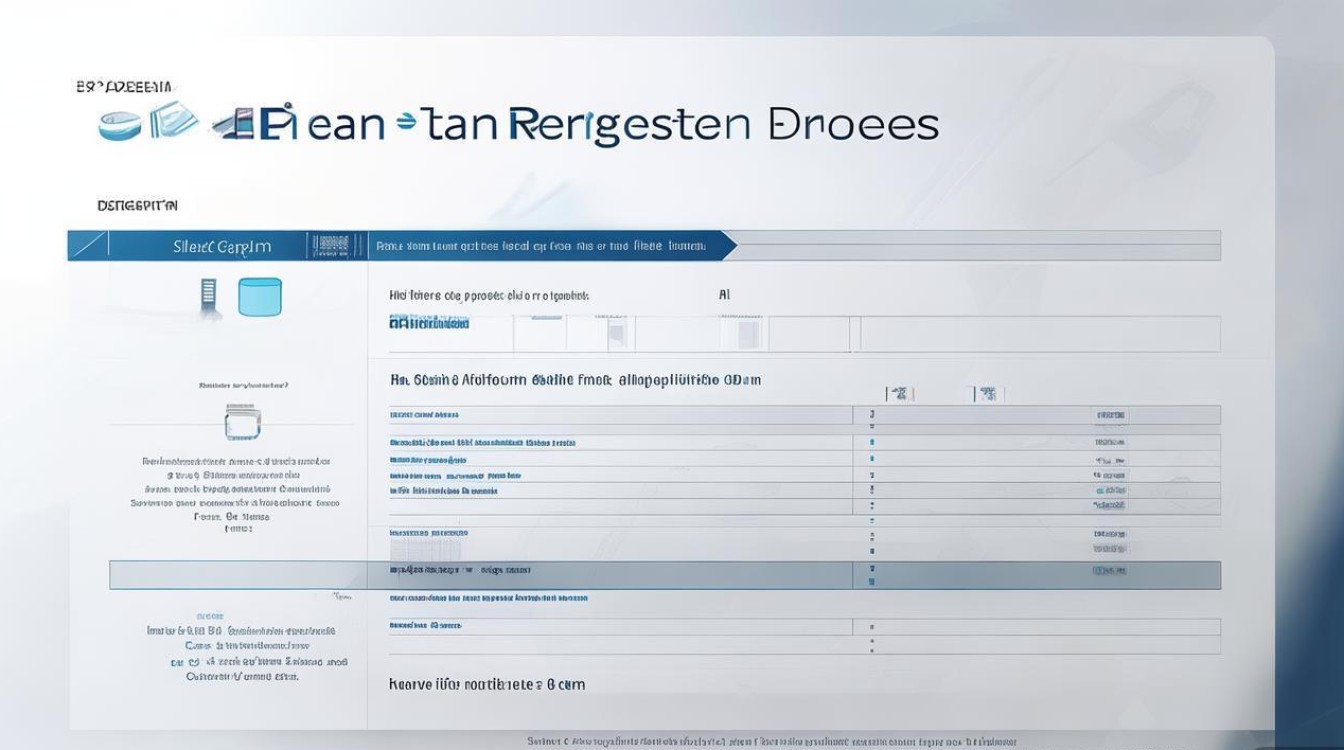
Task: Click the diagonal slash icon on blue bar
Action: (89, 246)
